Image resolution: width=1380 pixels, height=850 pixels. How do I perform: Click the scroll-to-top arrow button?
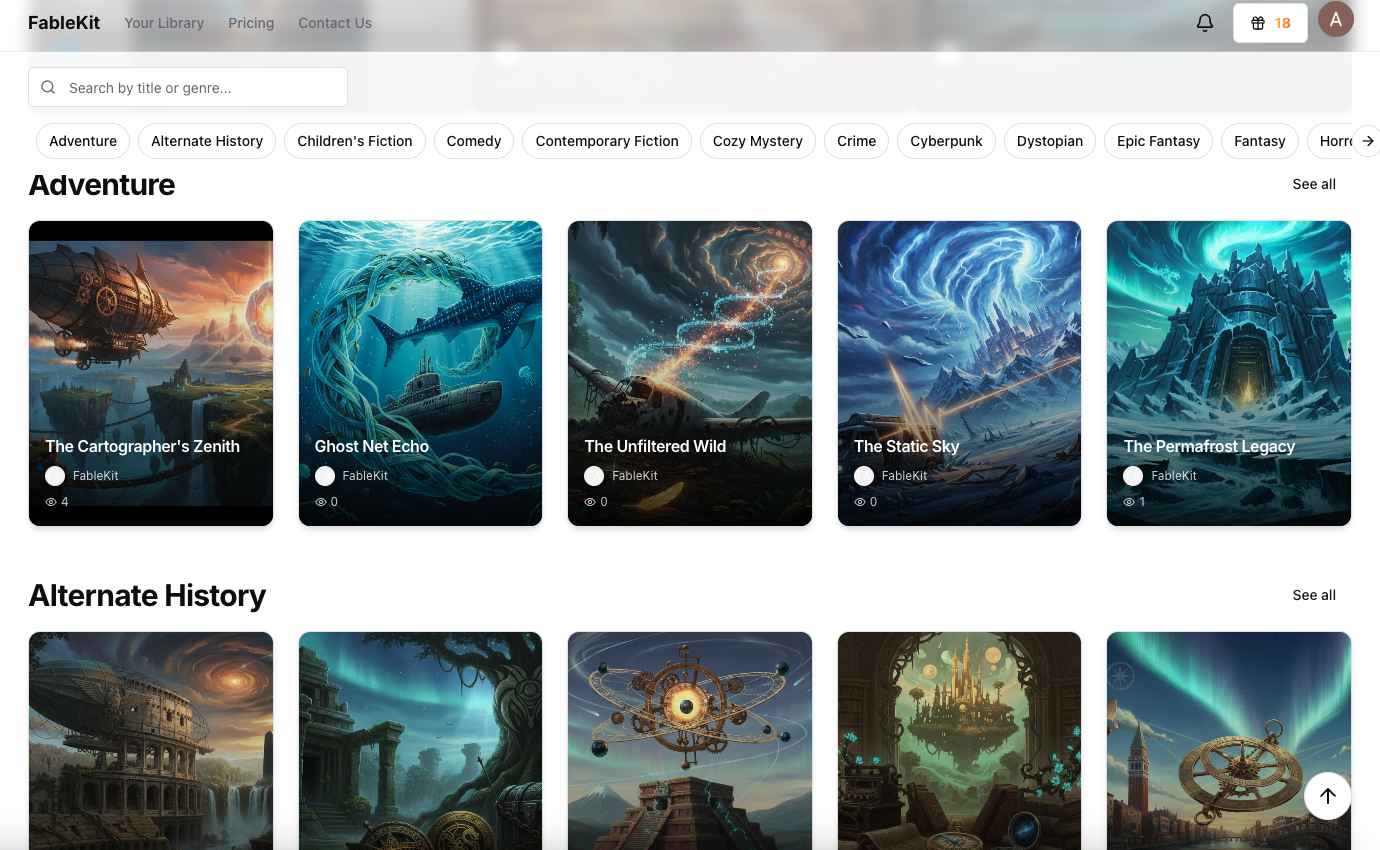point(1327,796)
